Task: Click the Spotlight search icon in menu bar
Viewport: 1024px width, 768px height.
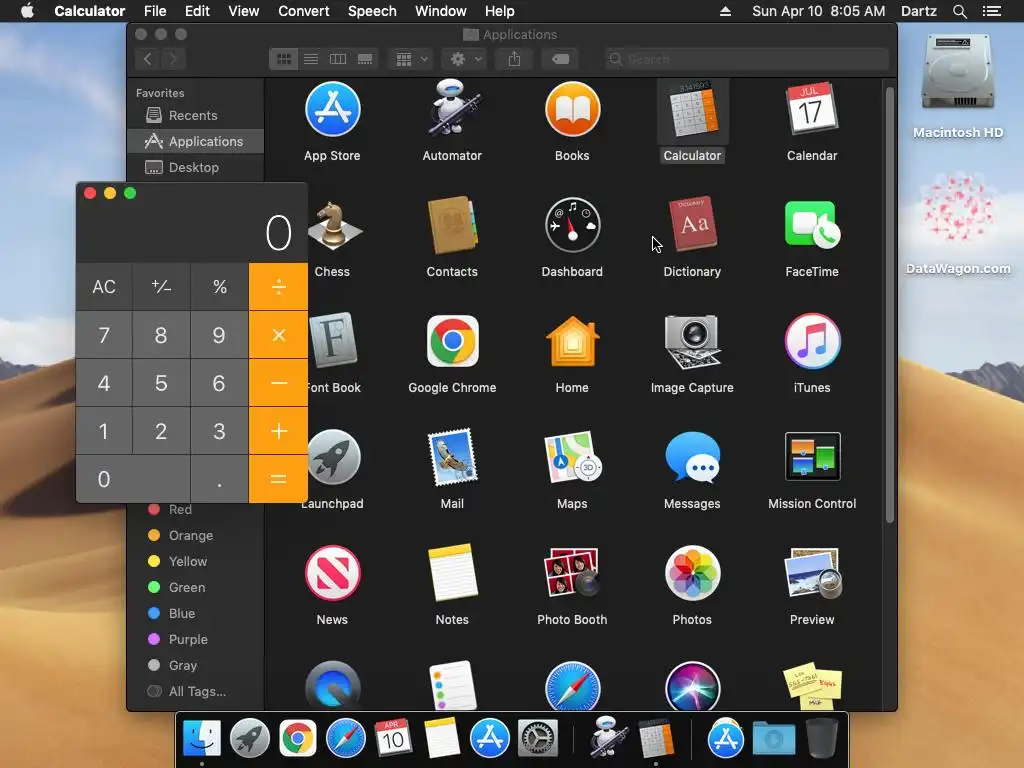Action: (x=959, y=11)
